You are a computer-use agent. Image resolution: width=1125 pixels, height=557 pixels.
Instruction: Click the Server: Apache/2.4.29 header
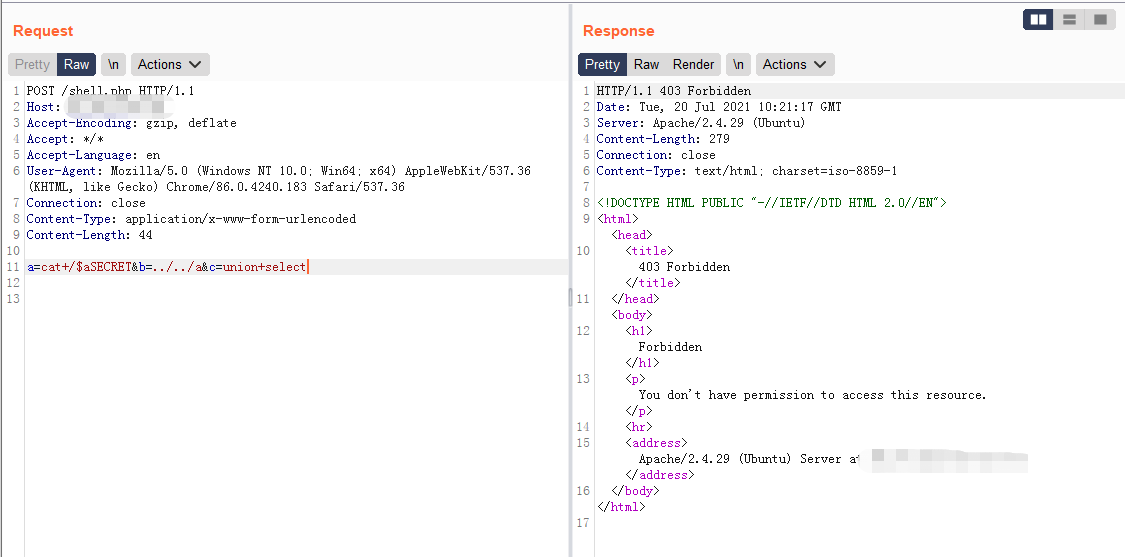[701, 123]
